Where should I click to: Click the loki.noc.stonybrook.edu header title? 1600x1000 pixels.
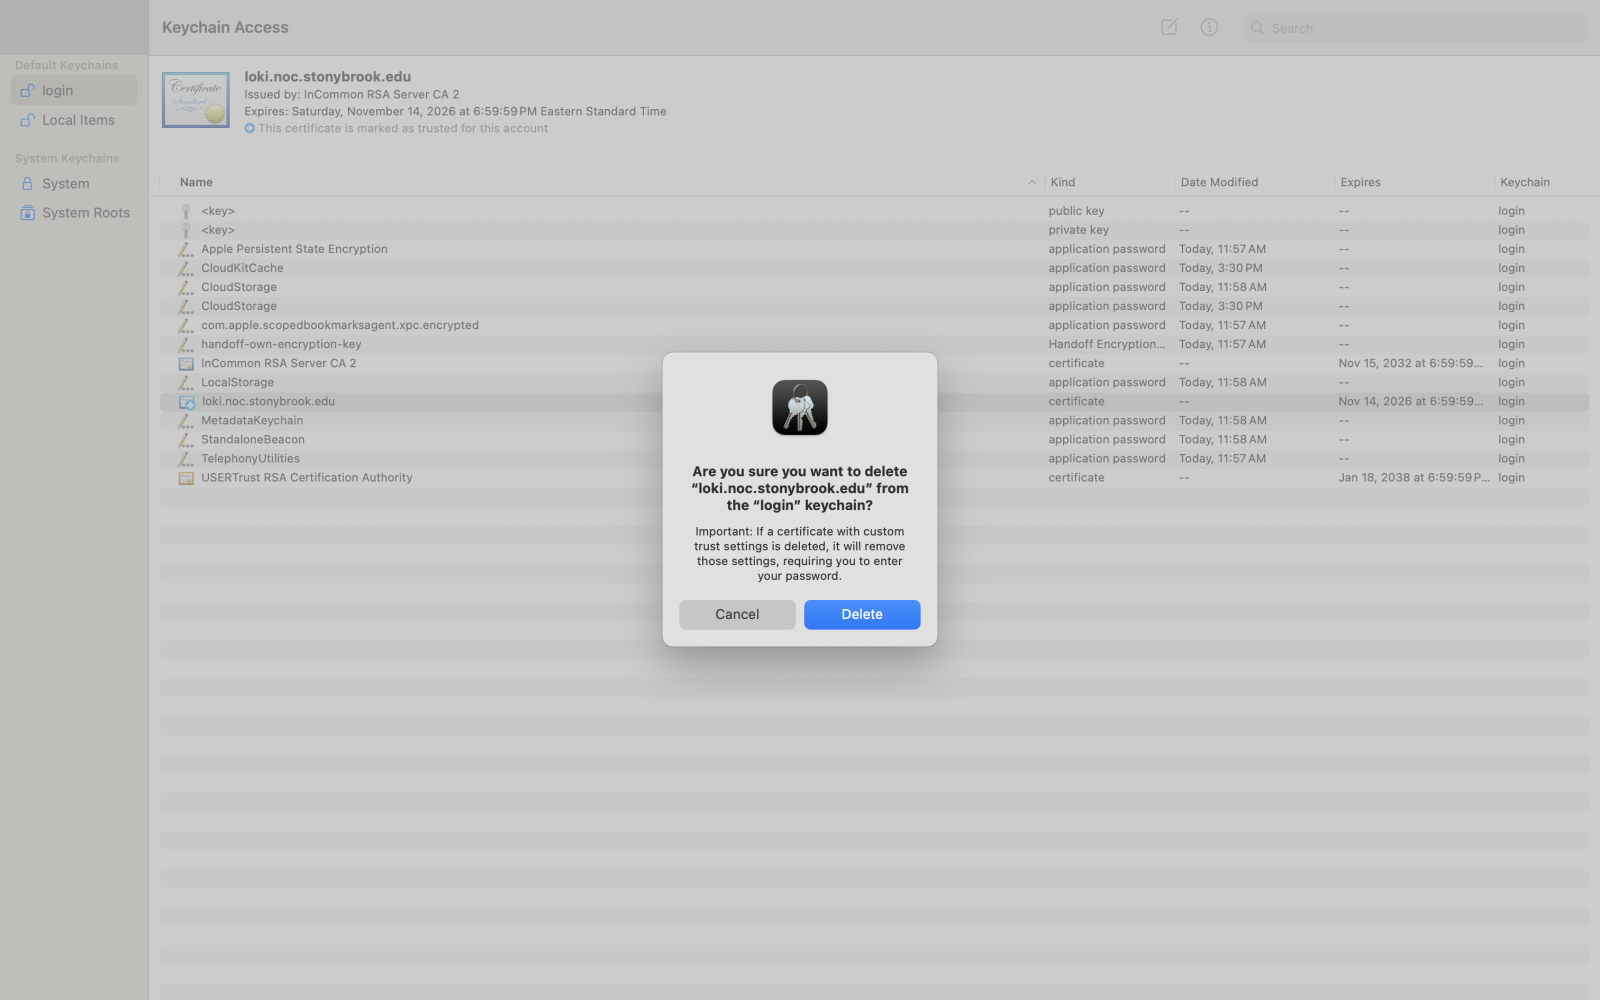point(327,76)
